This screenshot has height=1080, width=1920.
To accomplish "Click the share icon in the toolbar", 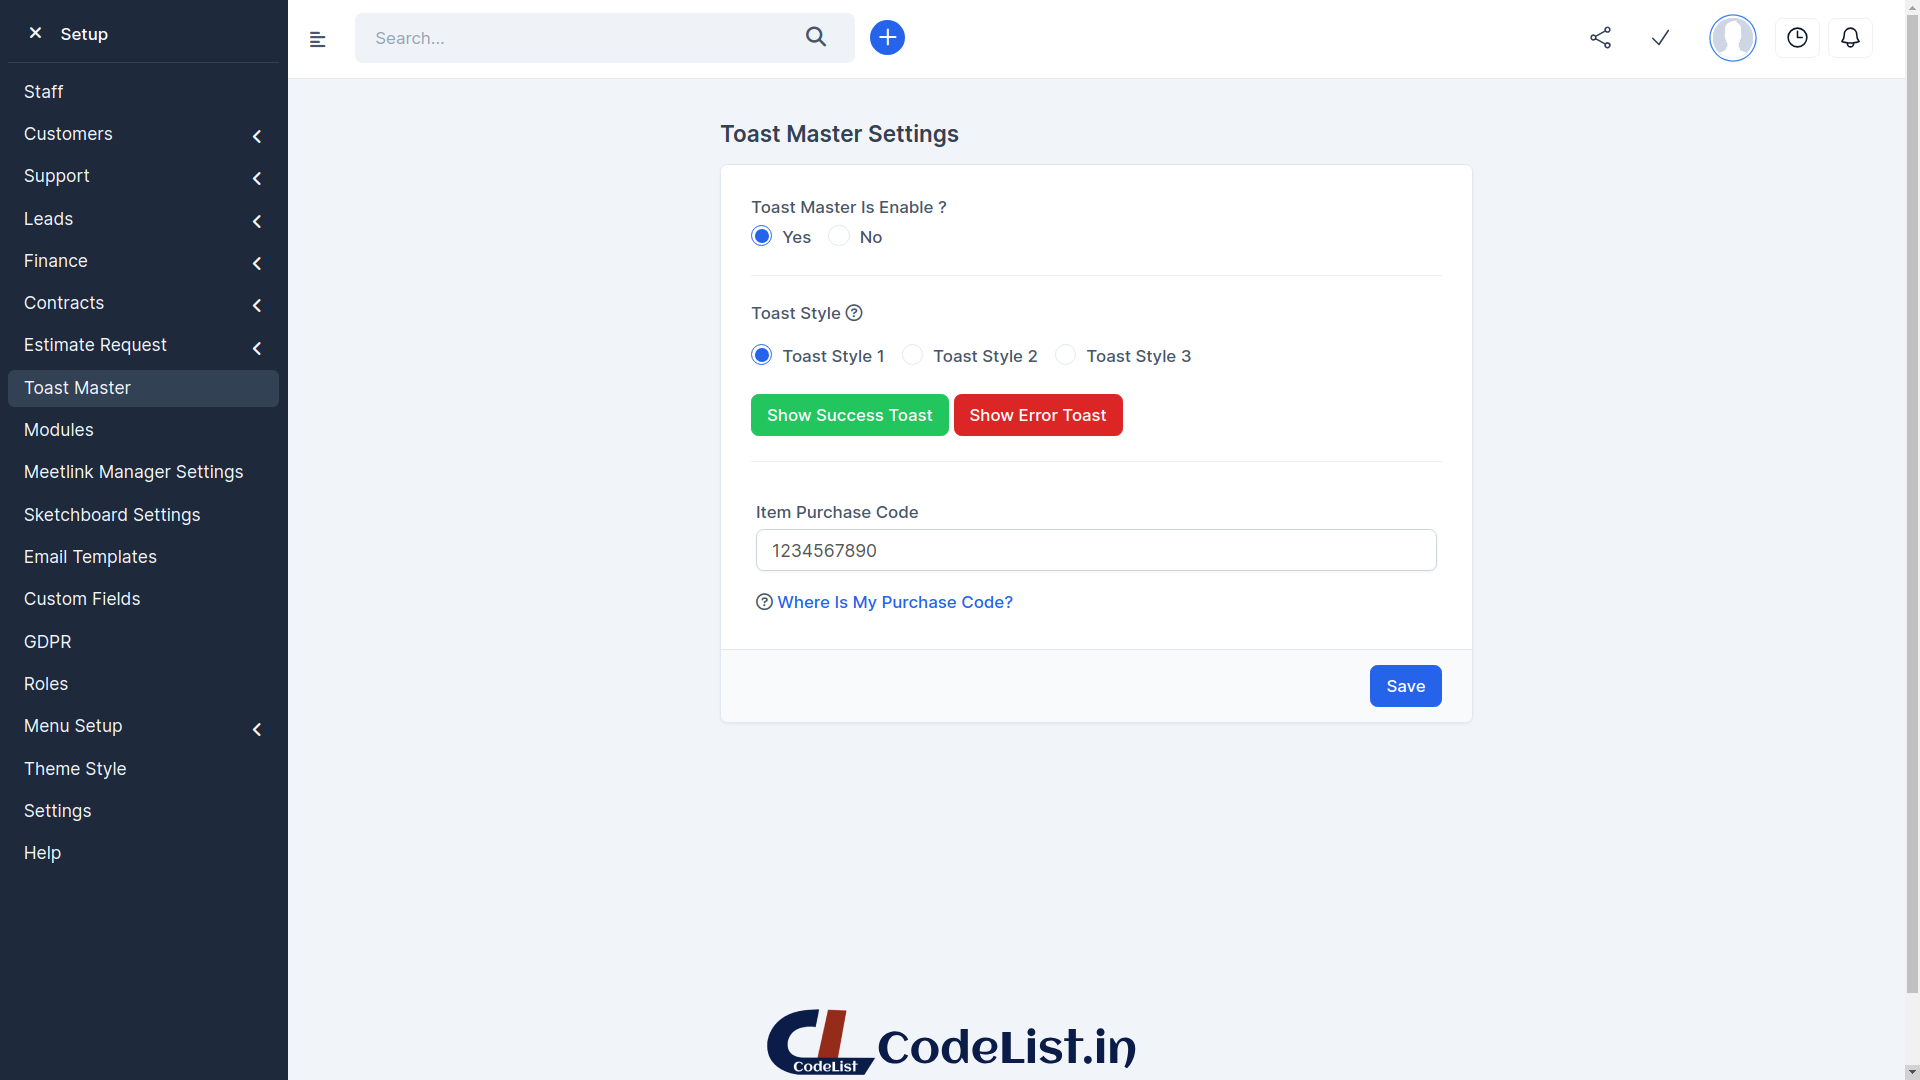I will coord(1600,37).
